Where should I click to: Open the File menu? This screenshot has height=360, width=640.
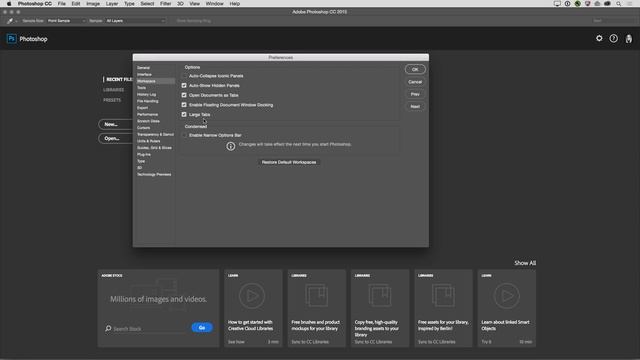click(x=62, y=4)
